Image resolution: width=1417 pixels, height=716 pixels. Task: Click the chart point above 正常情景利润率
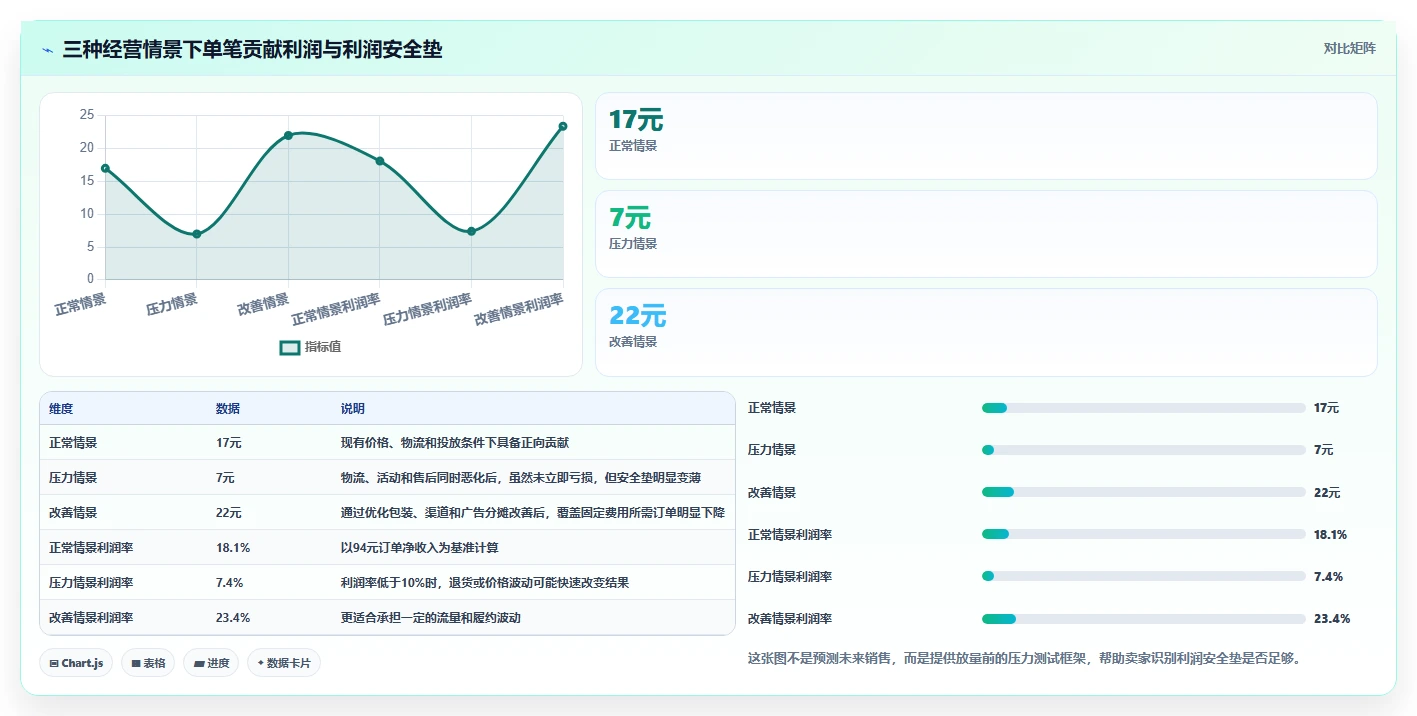pos(380,161)
